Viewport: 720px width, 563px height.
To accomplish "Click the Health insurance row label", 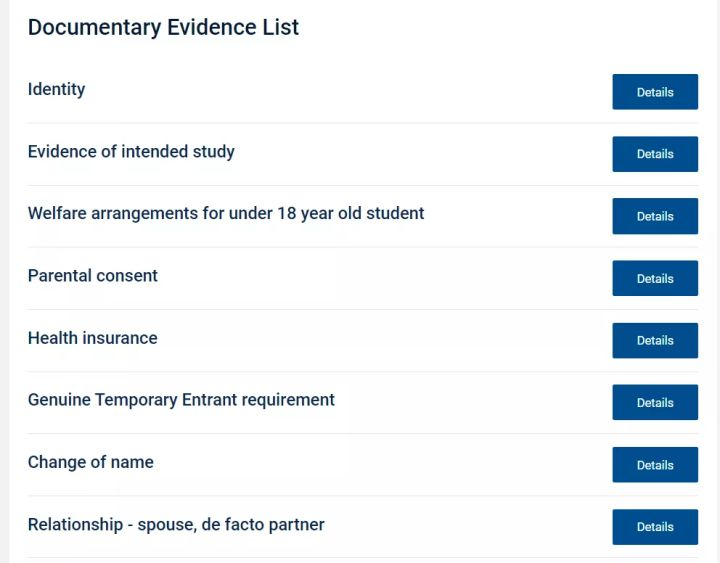I will pos(93,338).
